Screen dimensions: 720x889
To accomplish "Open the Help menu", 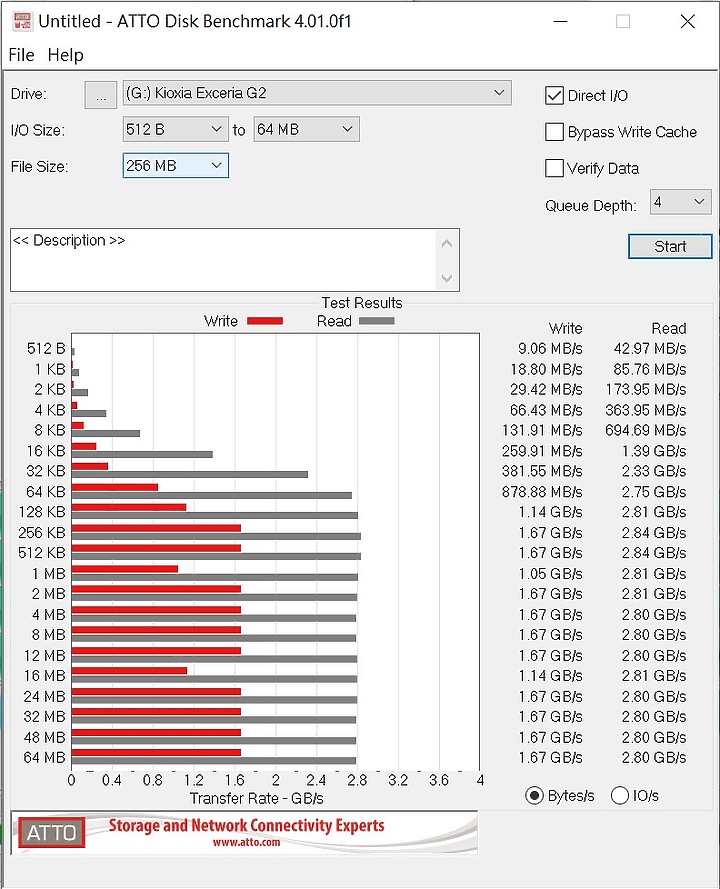I will pyautogui.click(x=66, y=55).
